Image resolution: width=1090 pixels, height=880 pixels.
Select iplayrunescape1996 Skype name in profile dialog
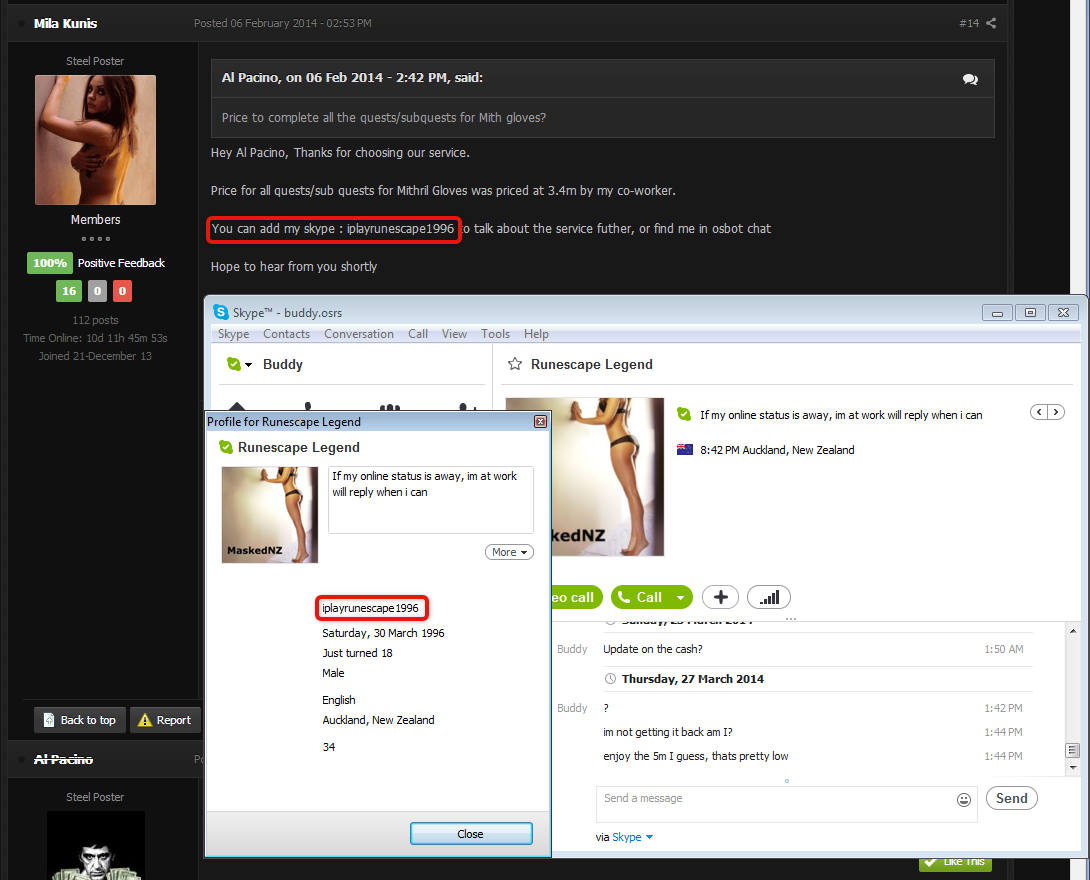371,608
